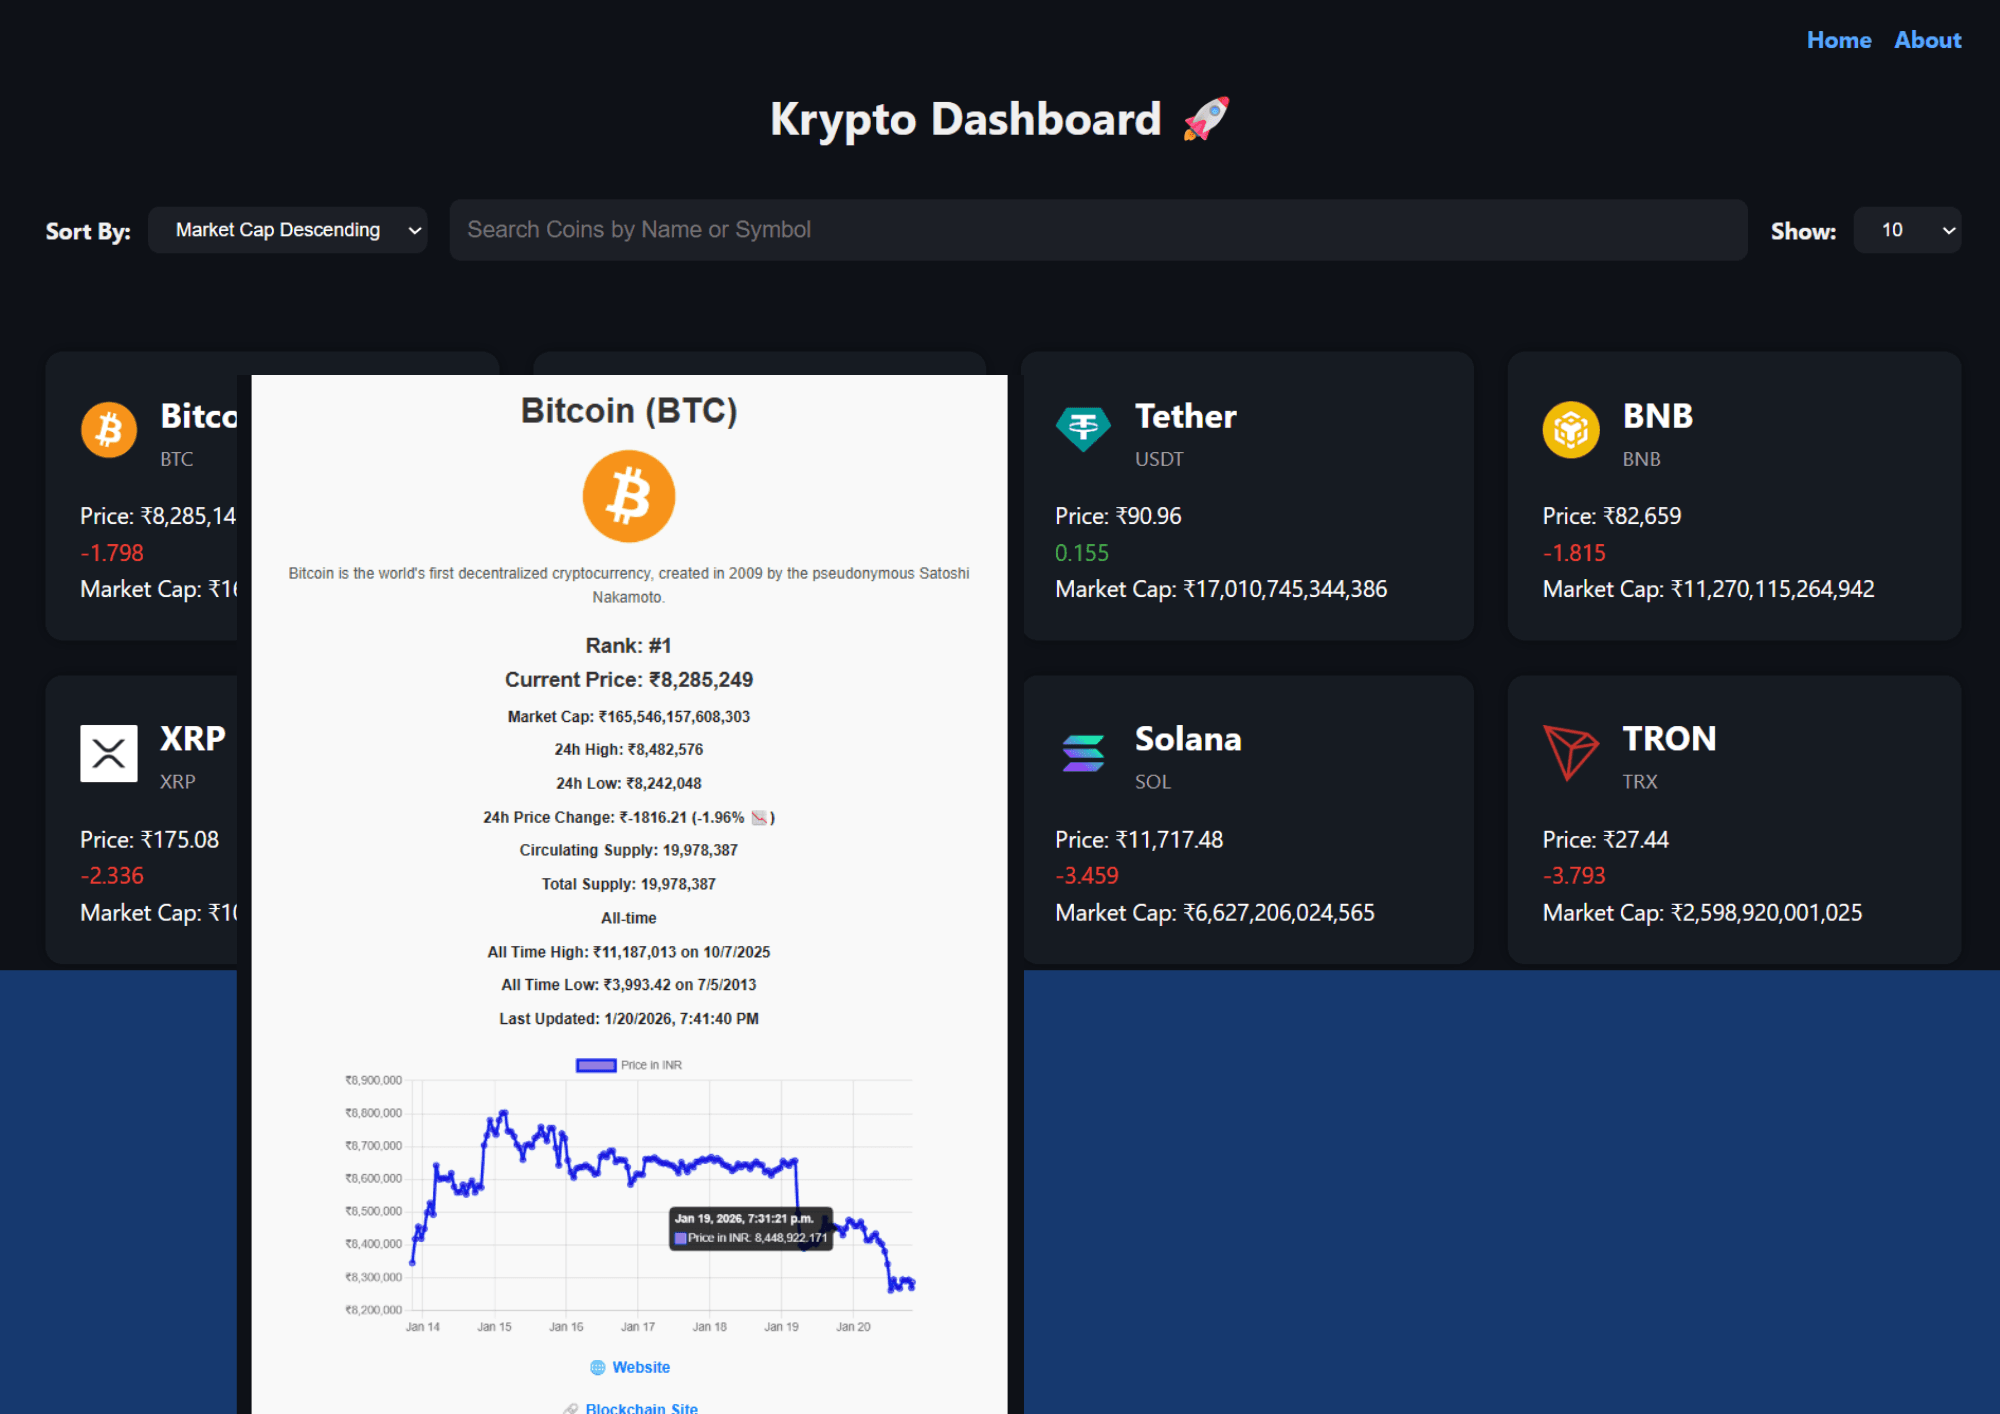
Task: Click Solana change value -3.459
Action: [x=1086, y=876]
